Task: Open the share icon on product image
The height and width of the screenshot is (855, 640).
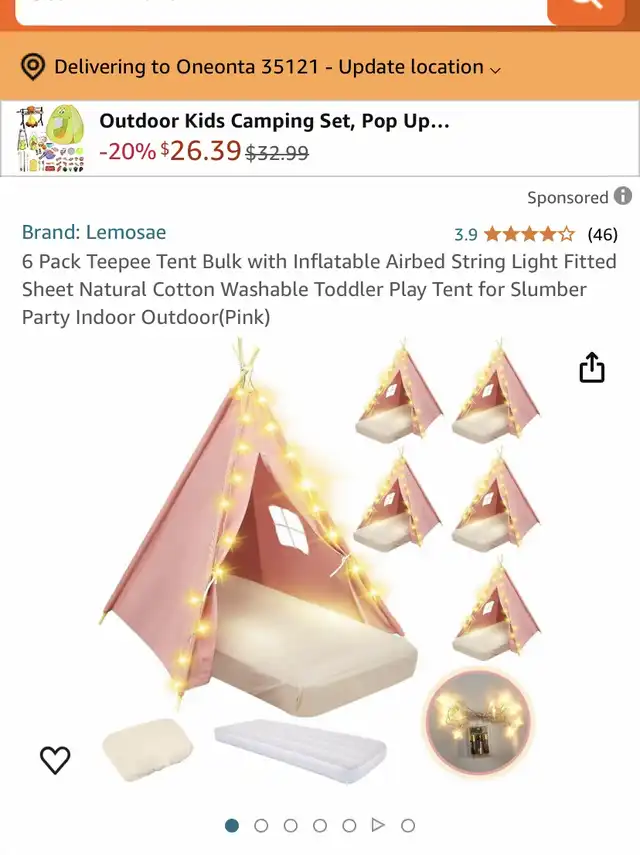Action: (591, 367)
